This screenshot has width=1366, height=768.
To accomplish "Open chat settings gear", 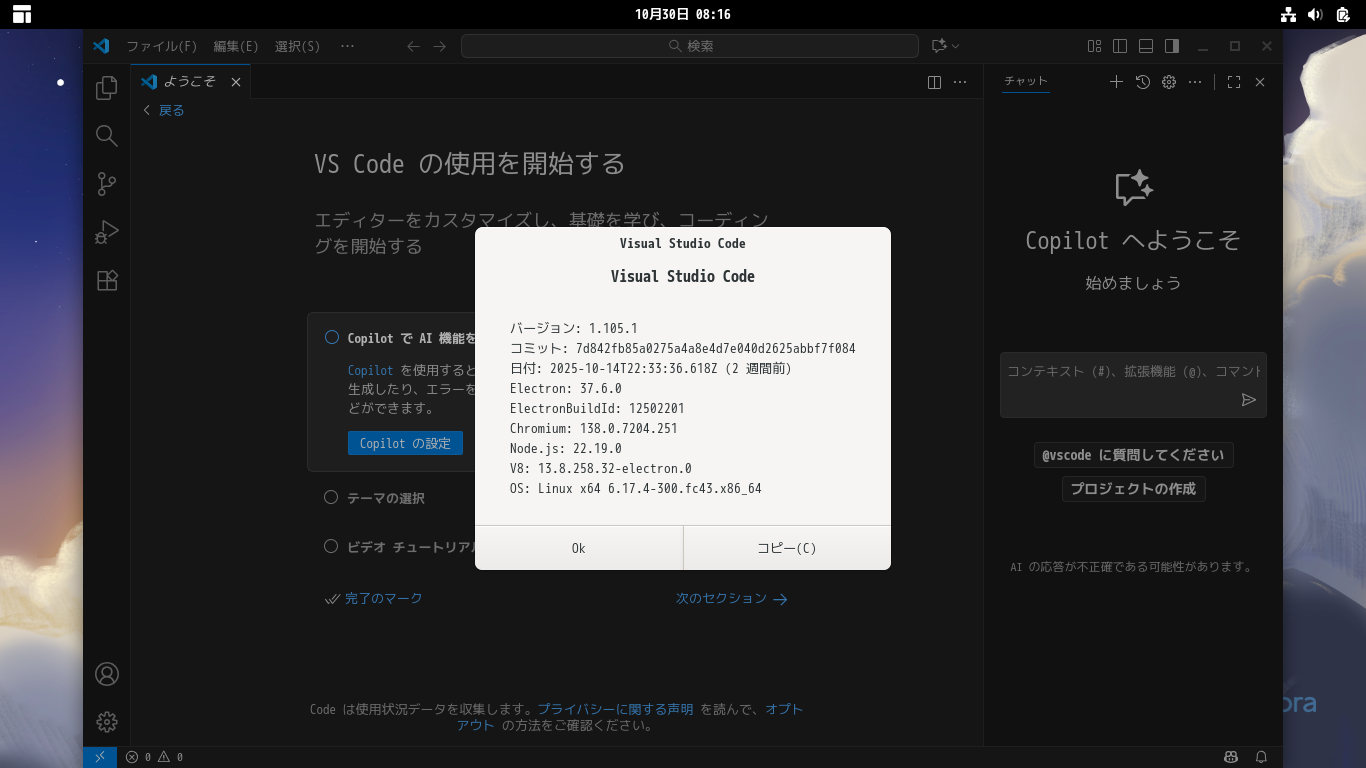I will click(1169, 82).
